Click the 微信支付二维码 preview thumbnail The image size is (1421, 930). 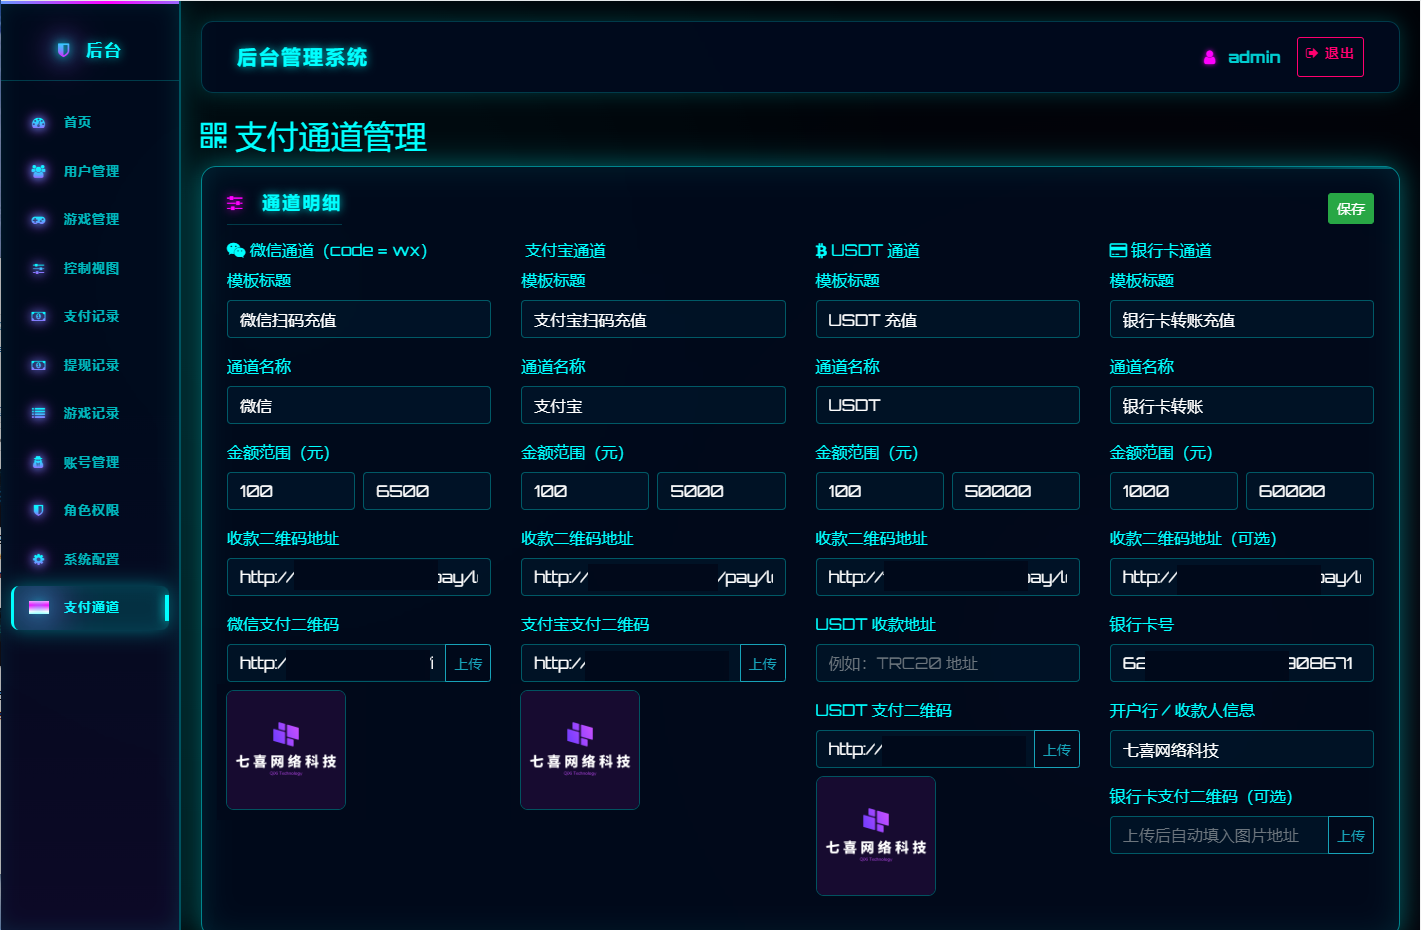coord(286,750)
